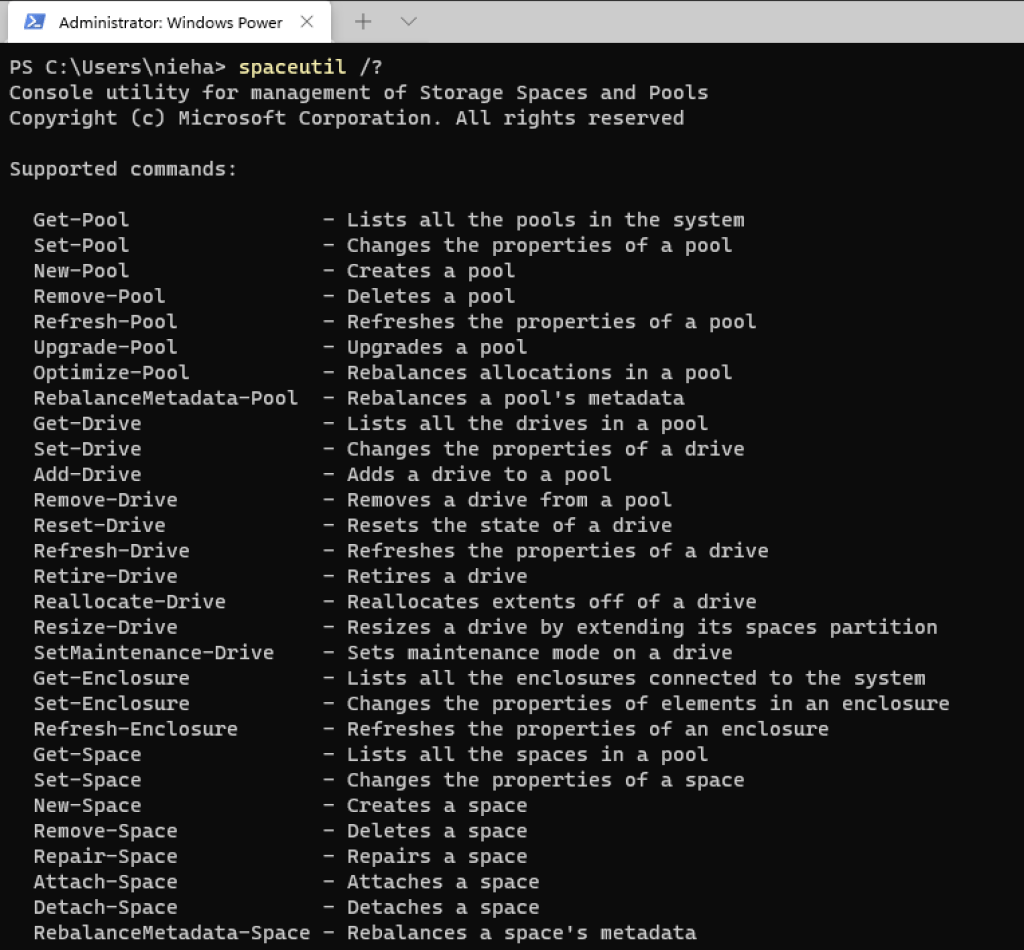Screen dimensions: 1024x950
Task: Expand the new tab profile dropdown chevron
Action: [408, 22]
